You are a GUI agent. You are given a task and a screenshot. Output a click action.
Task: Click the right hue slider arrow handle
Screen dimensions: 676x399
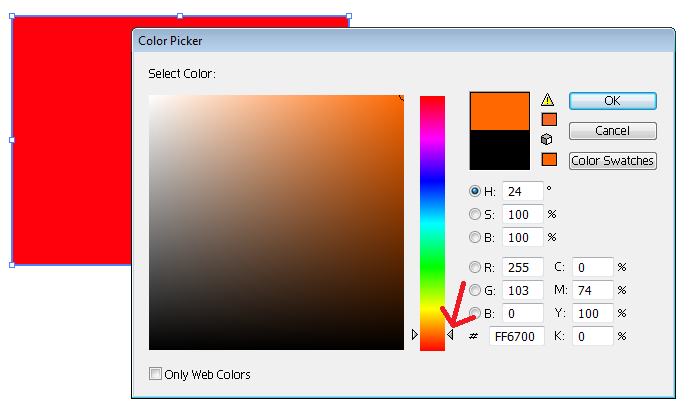pyautogui.click(x=450, y=334)
